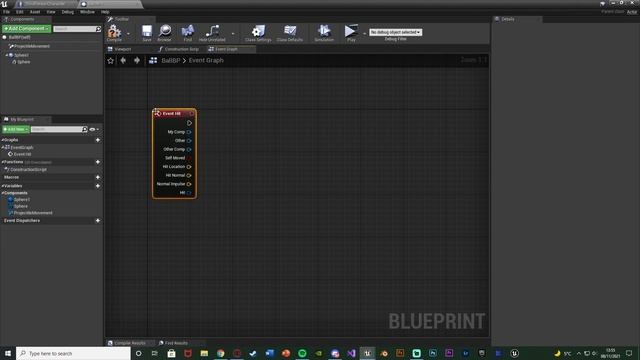Click the Find toolbar icon
640x360 pixels.
tap(188, 32)
